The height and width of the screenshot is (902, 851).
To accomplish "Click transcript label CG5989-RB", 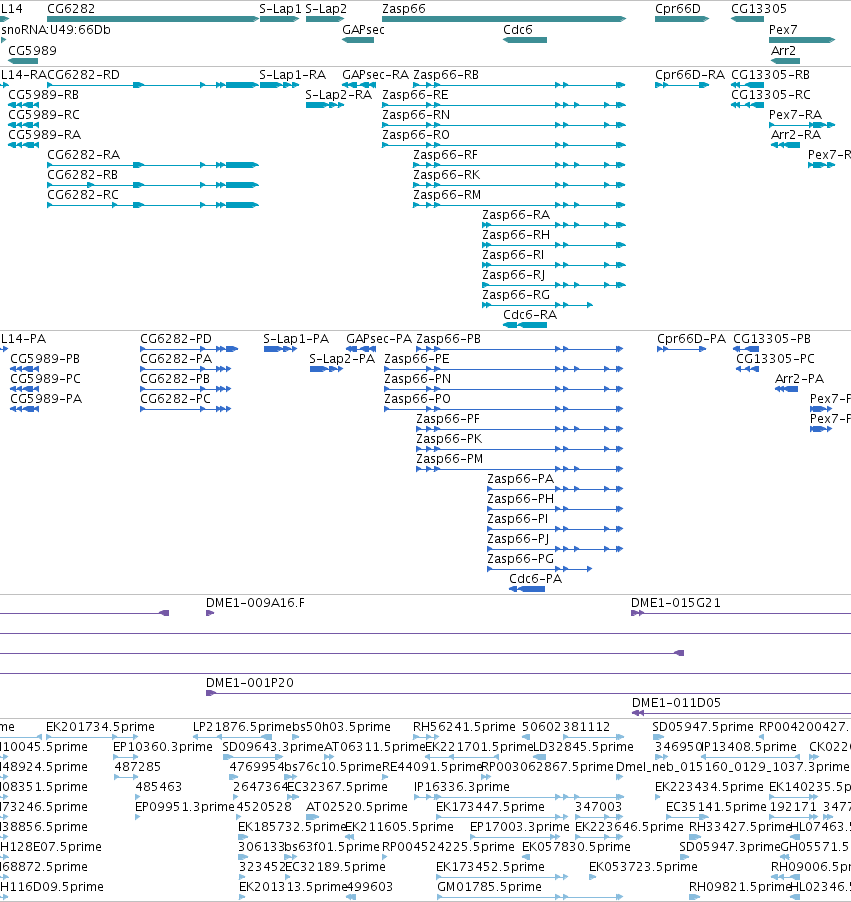I will point(44,94).
